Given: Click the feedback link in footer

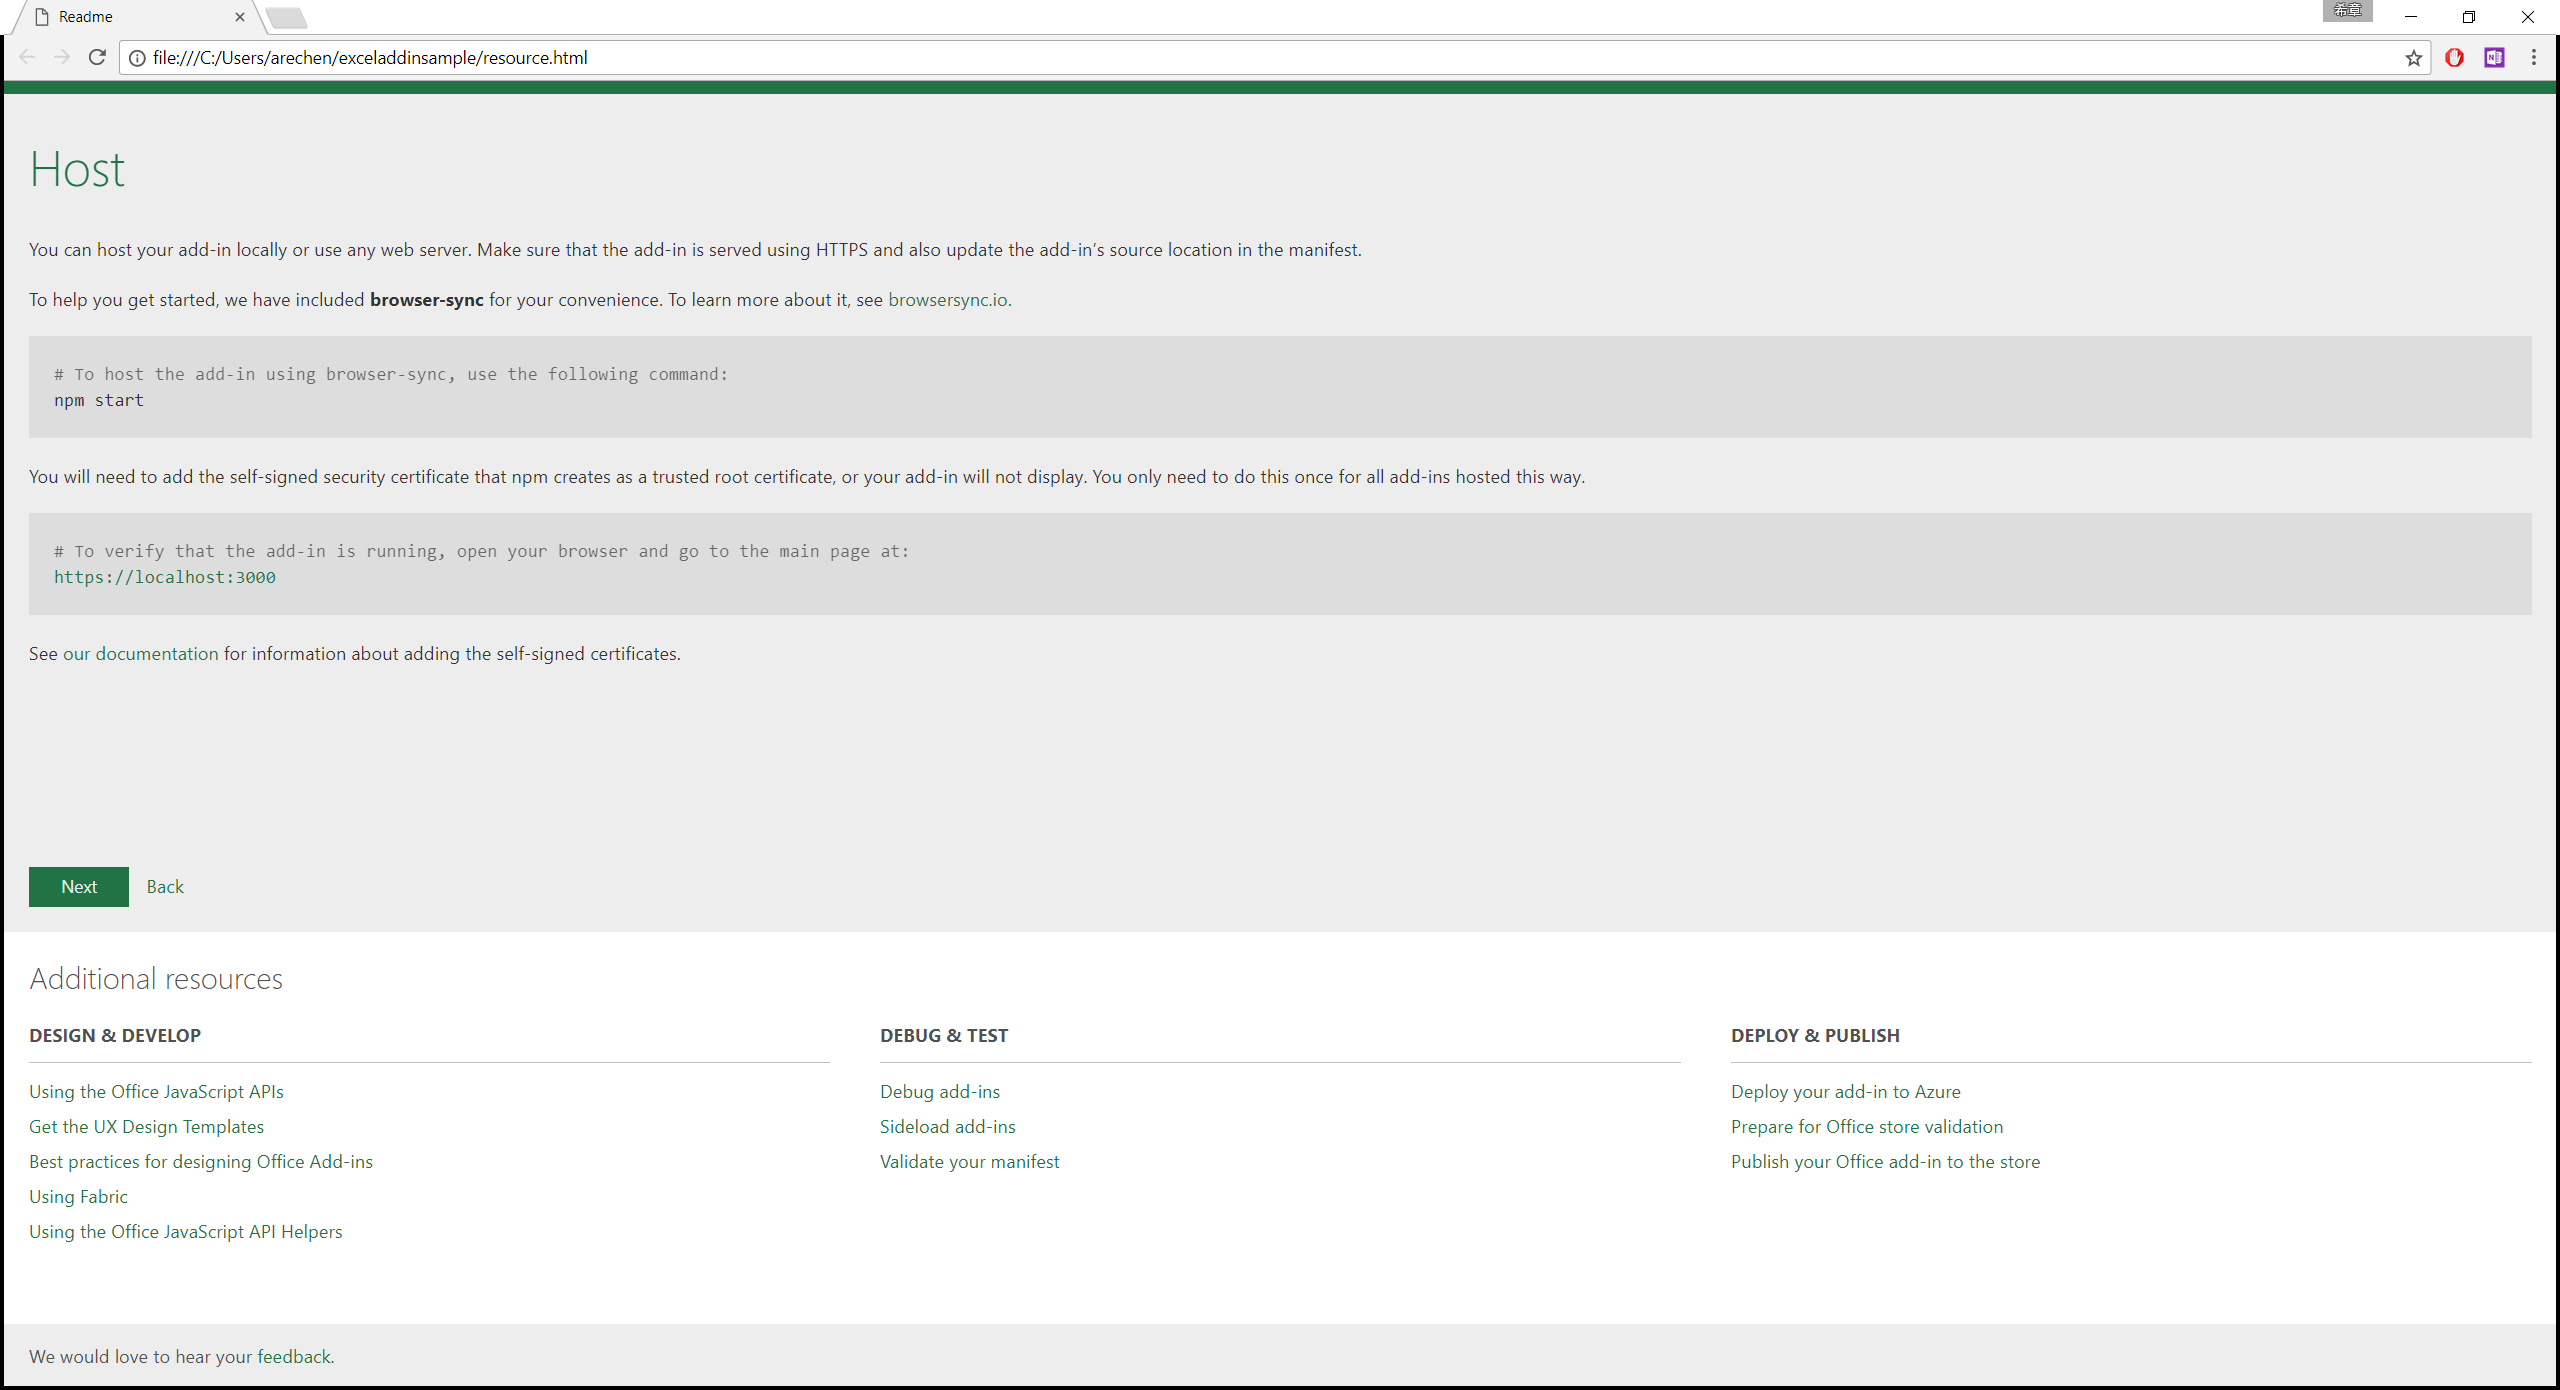Looking at the screenshot, I should click(x=294, y=1357).
